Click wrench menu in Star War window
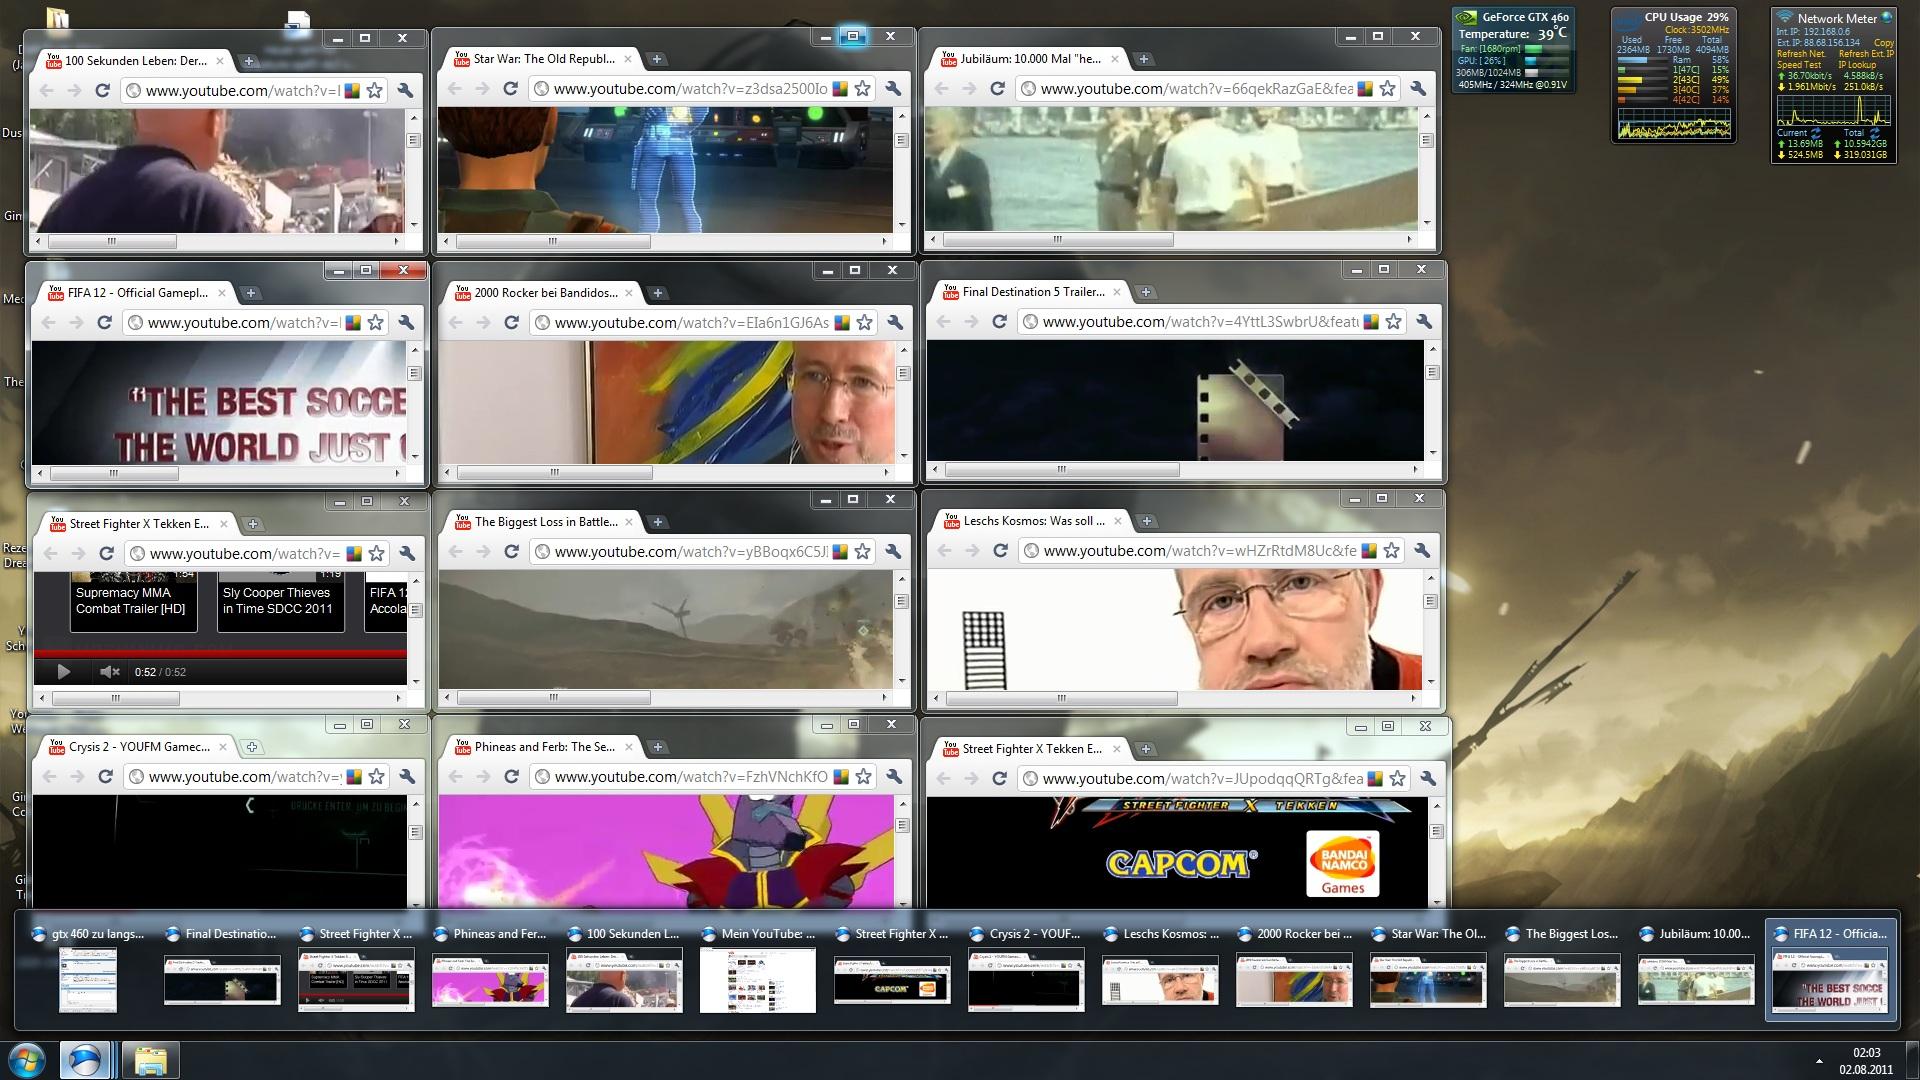The height and width of the screenshot is (1080, 1920). tap(893, 89)
